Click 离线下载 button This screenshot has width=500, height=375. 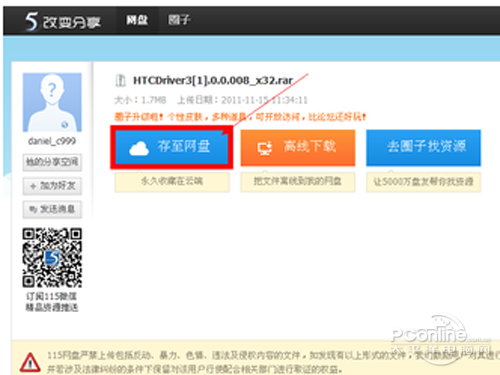[298, 148]
